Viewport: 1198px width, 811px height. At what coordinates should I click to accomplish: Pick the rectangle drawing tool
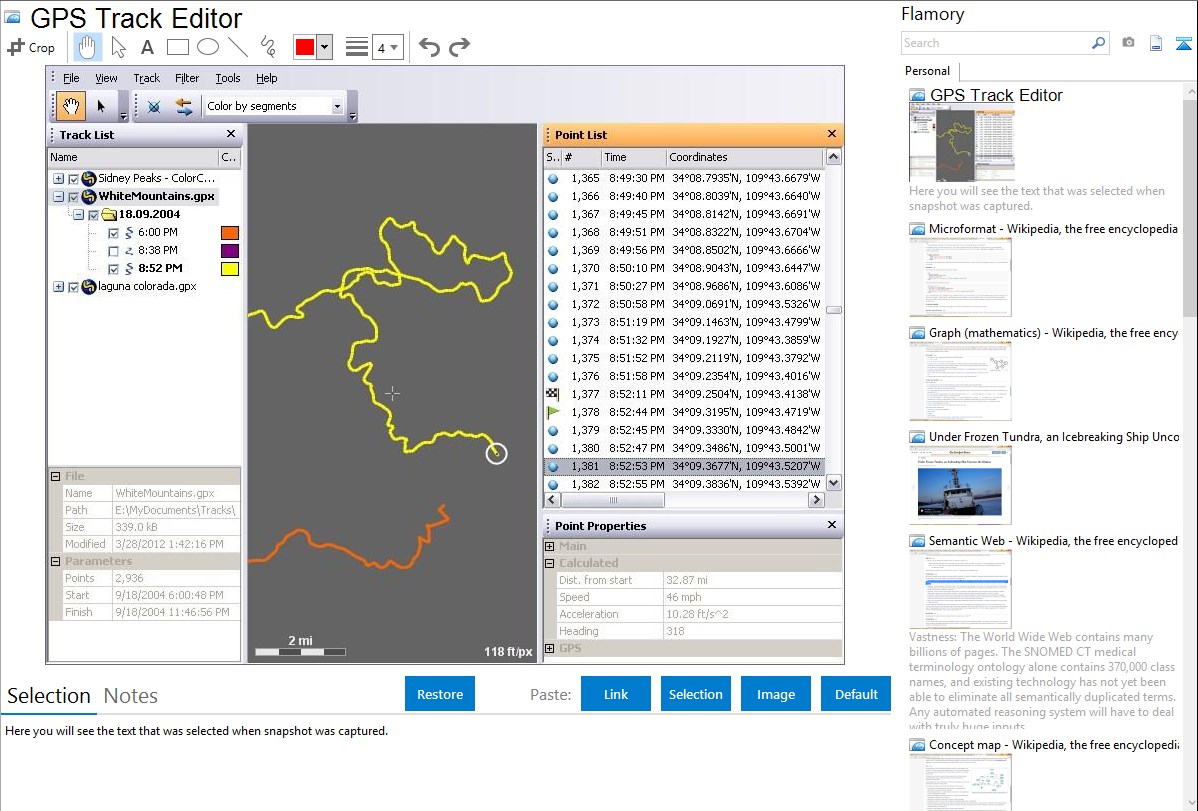177,47
